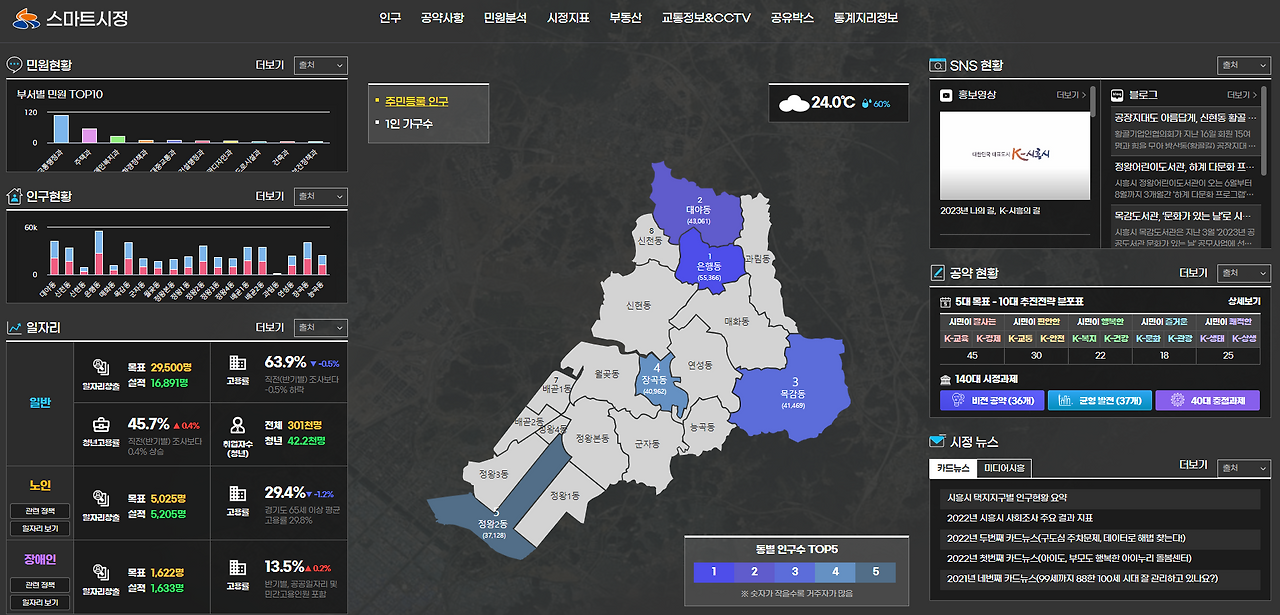Click the cloud weather icon

pyautogui.click(x=794, y=103)
